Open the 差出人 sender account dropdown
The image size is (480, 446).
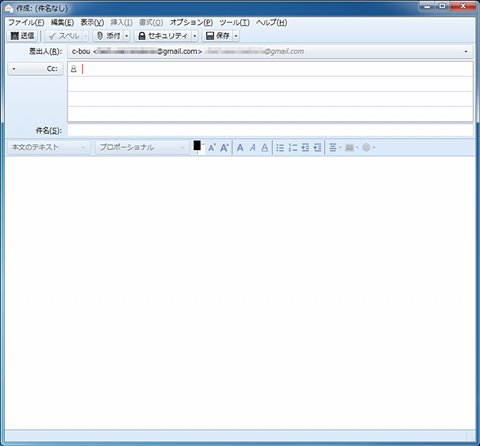[270, 52]
